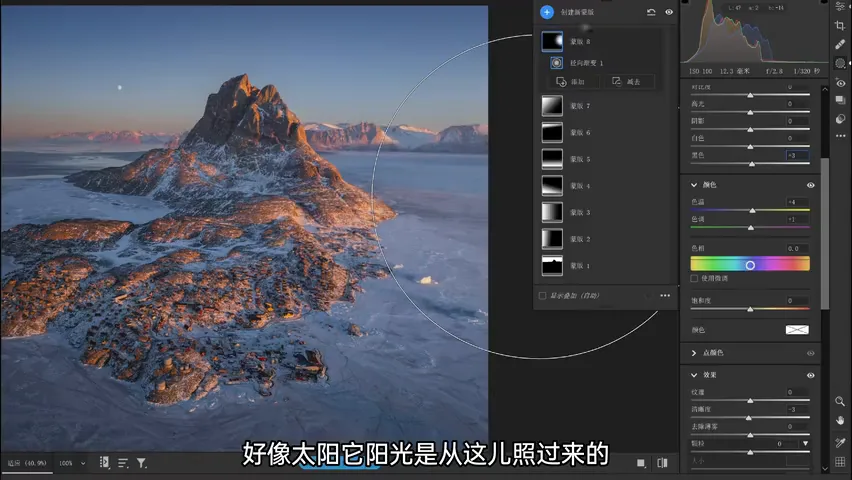Click the panel scroll up arrow
Screen dimensions: 852x480
825,89
